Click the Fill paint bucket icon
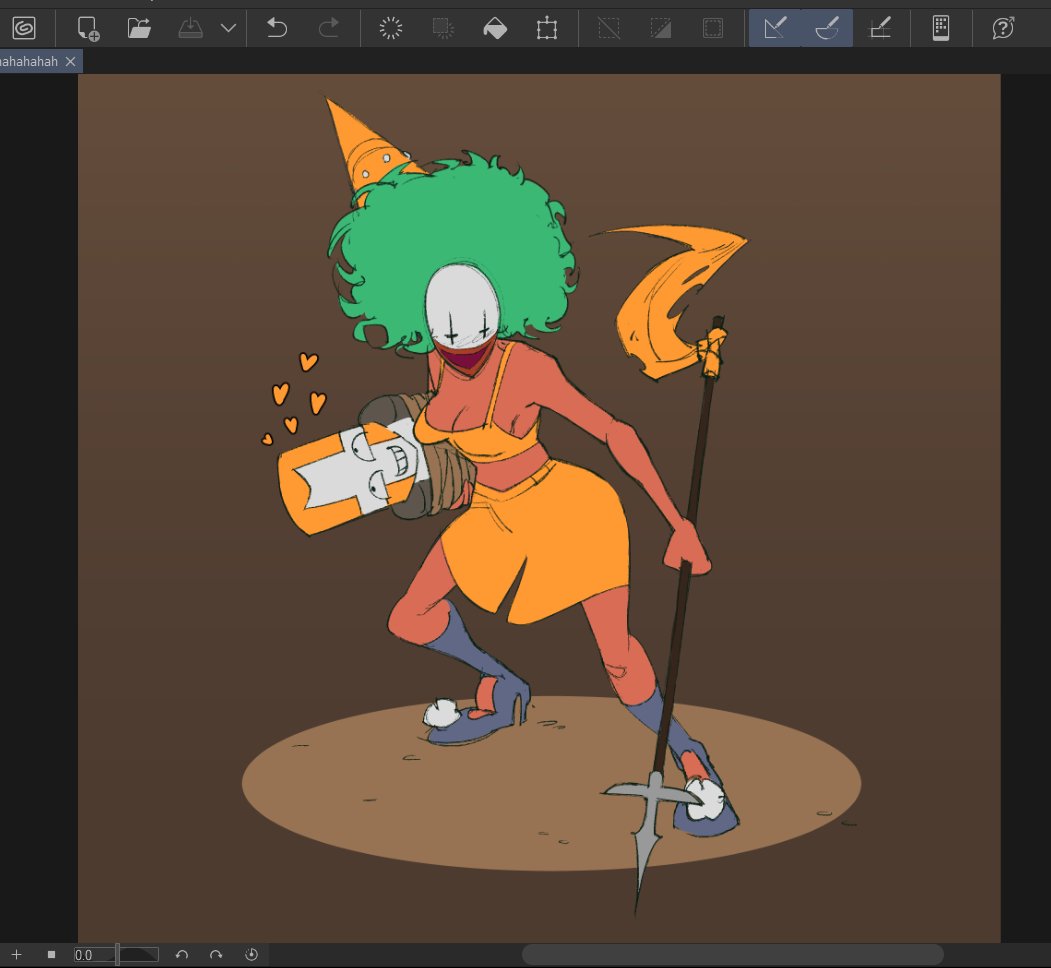1051x968 pixels. 494,28
